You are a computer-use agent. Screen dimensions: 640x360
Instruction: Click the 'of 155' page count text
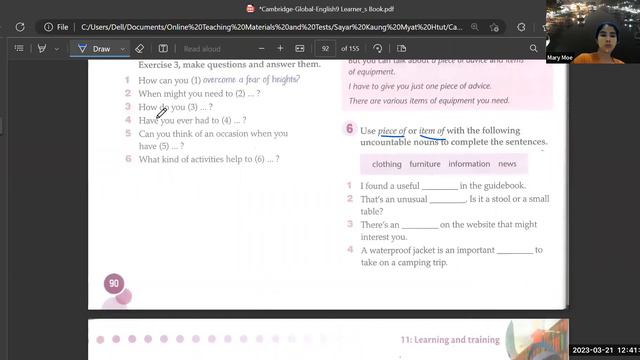pos(350,49)
